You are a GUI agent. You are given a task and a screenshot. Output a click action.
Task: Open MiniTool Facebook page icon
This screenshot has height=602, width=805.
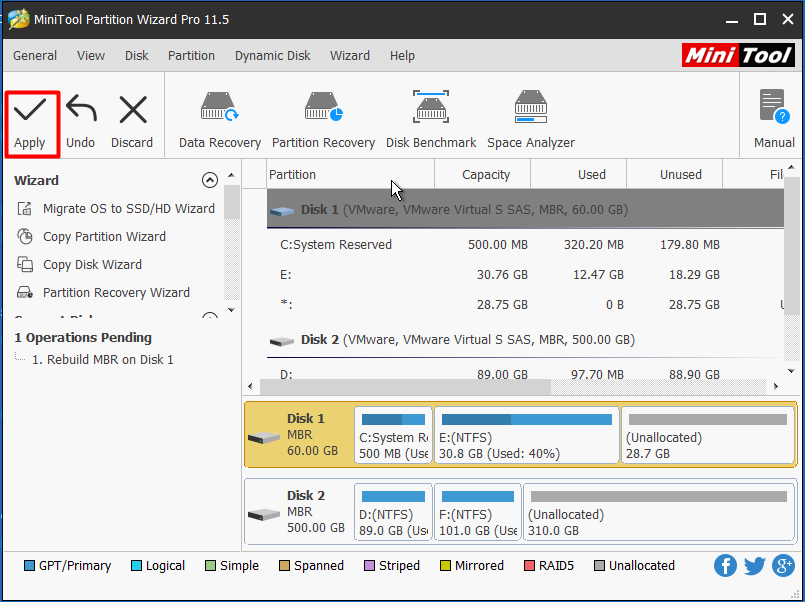coord(725,566)
